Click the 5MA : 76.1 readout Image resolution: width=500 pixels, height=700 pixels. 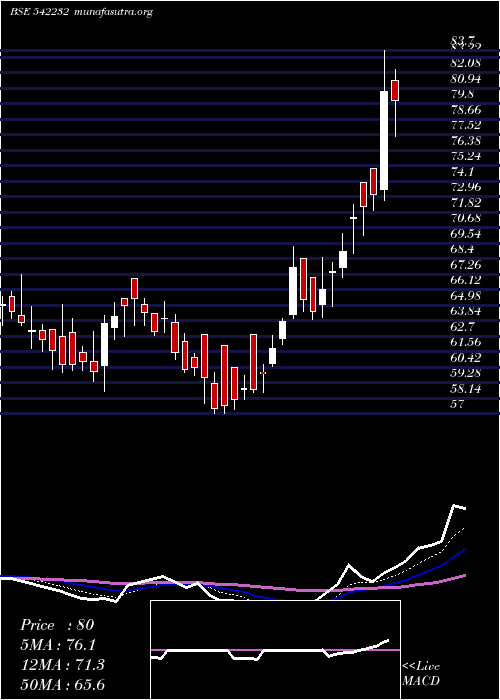[59, 645]
